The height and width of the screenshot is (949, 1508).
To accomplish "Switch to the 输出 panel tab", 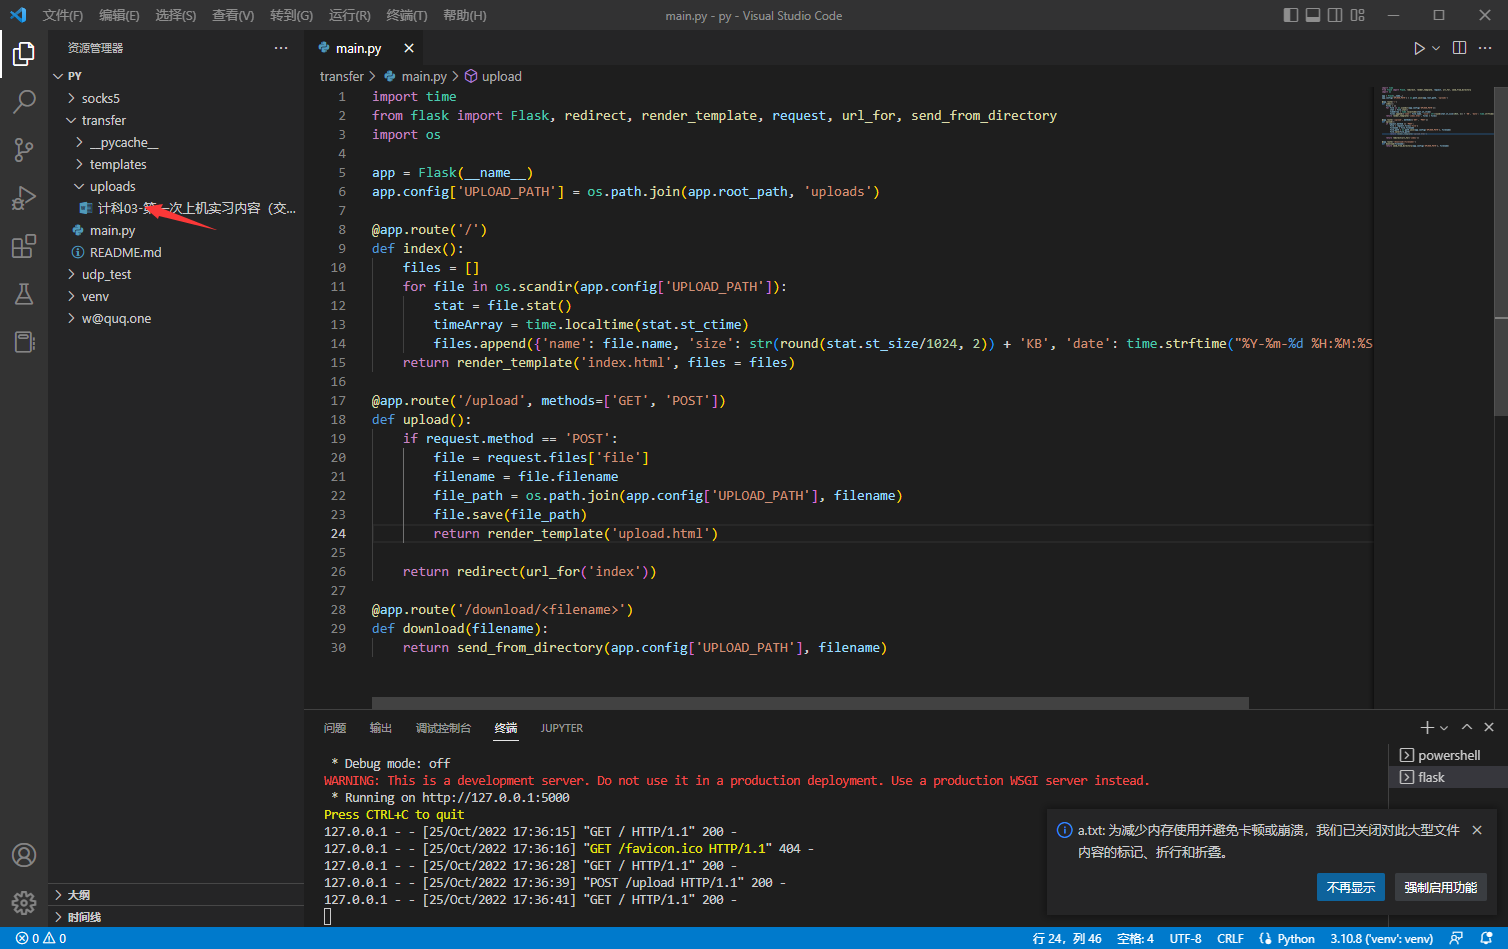I will pos(381,728).
